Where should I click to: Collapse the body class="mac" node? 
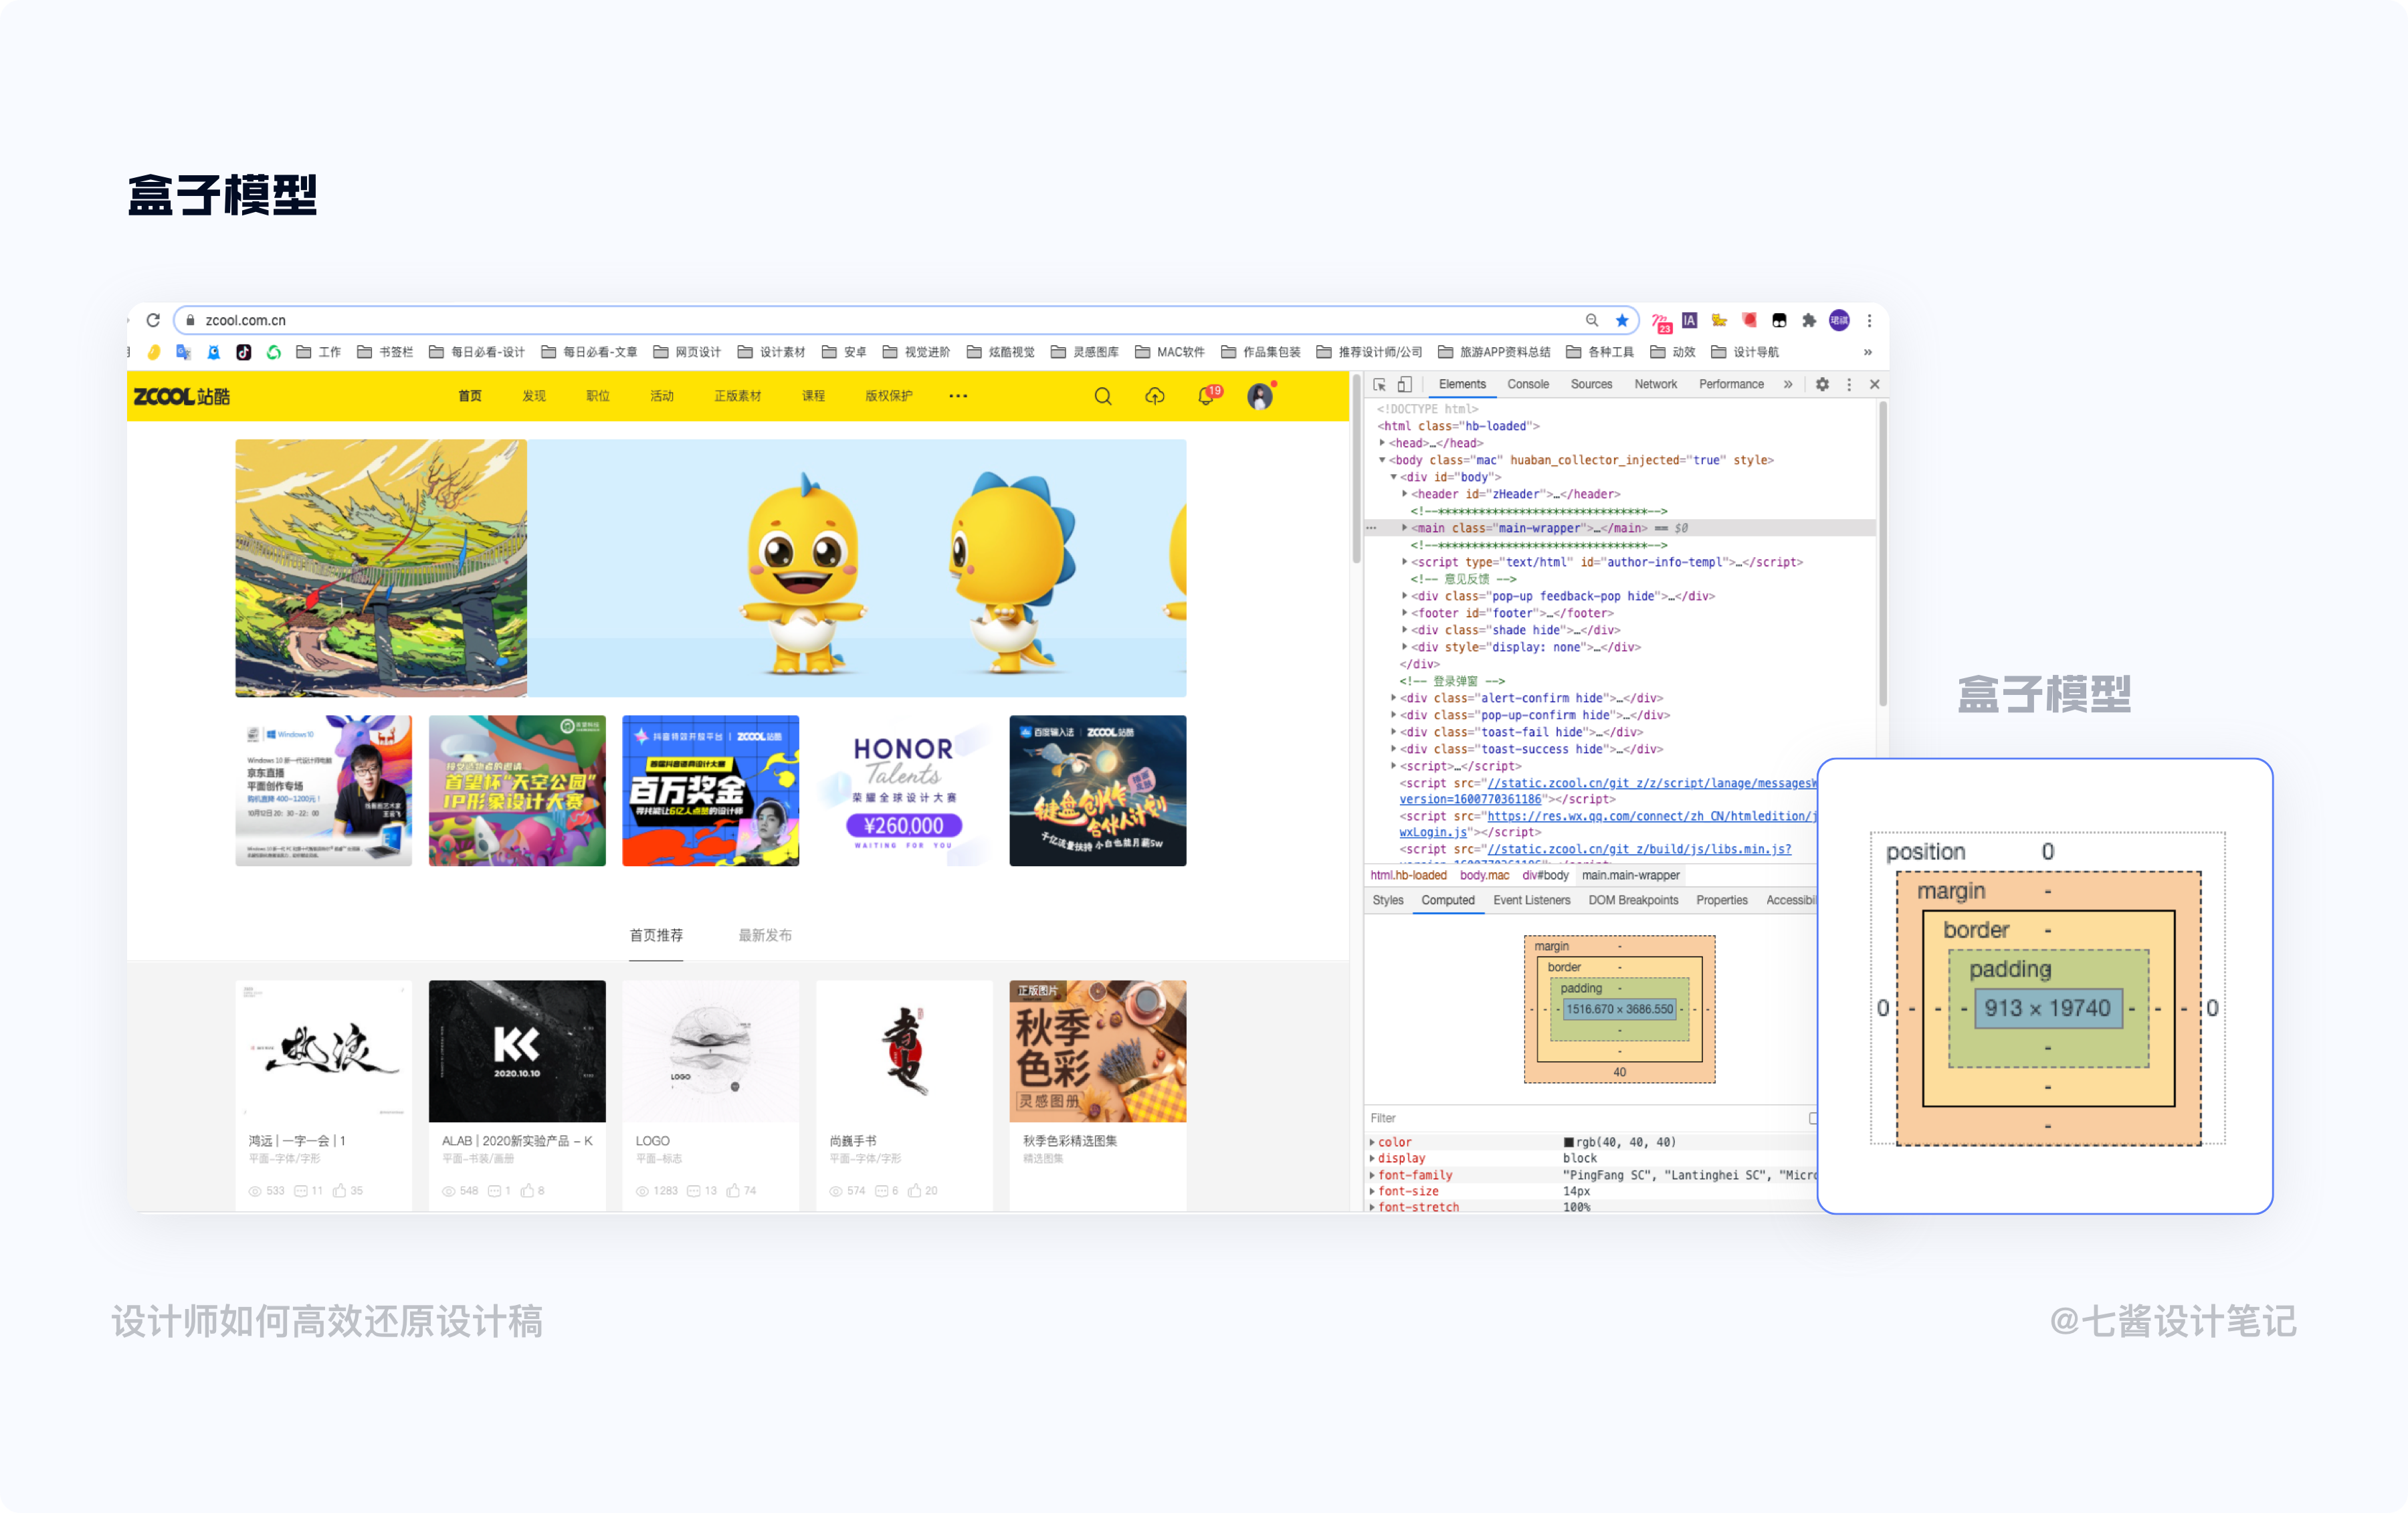tap(1383, 460)
